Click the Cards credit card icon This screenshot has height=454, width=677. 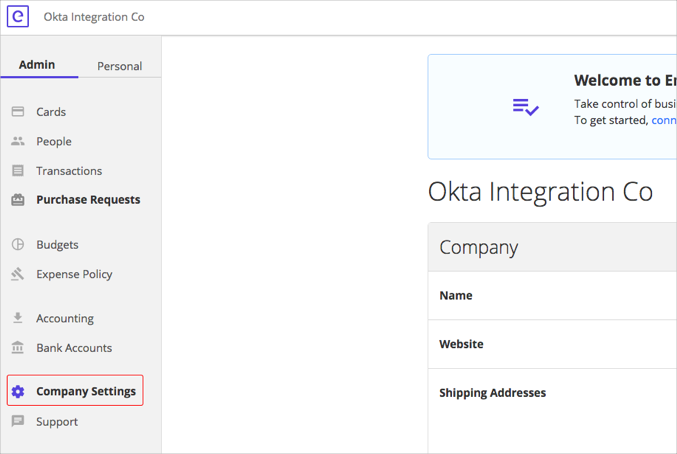[18, 112]
